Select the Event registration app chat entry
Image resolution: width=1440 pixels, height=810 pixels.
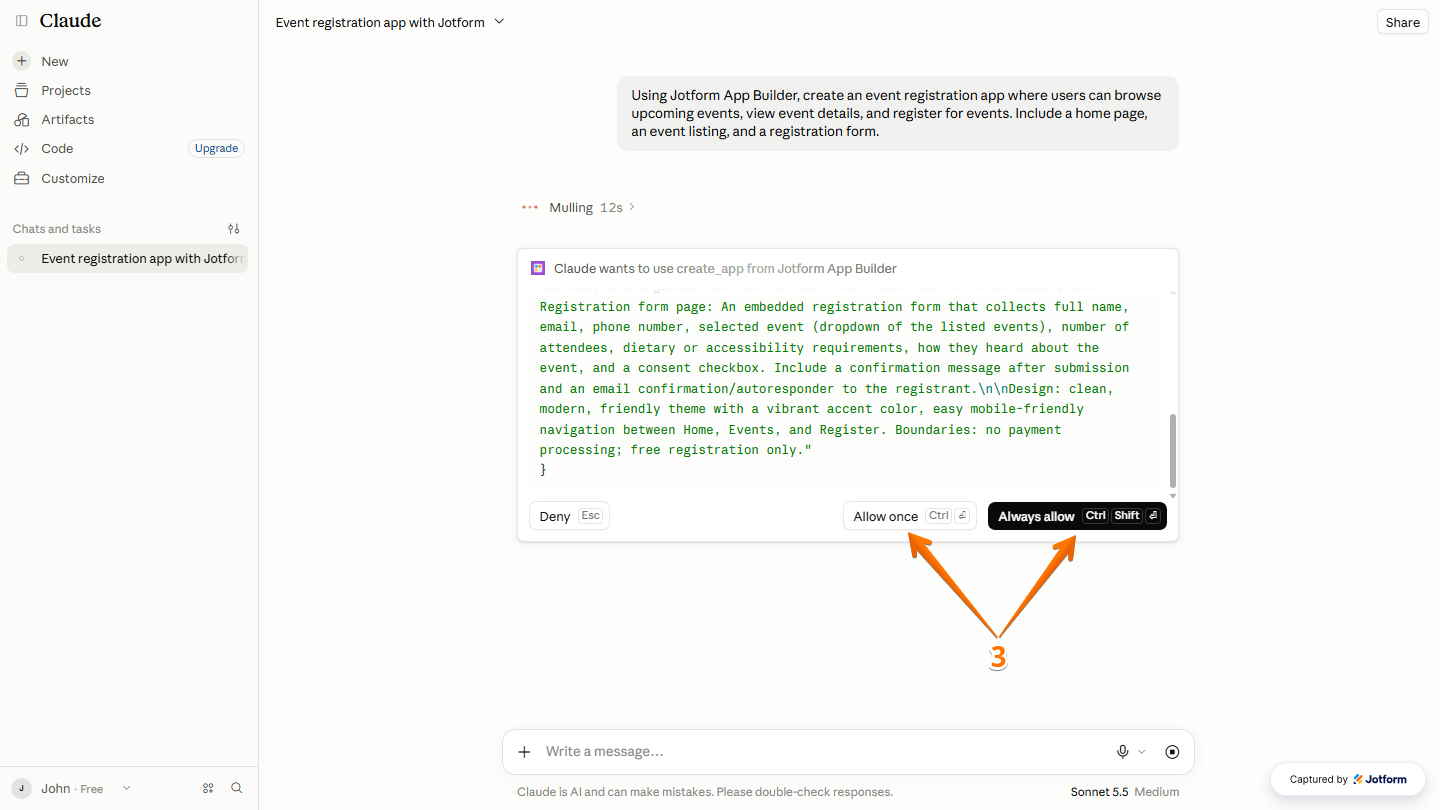click(127, 258)
